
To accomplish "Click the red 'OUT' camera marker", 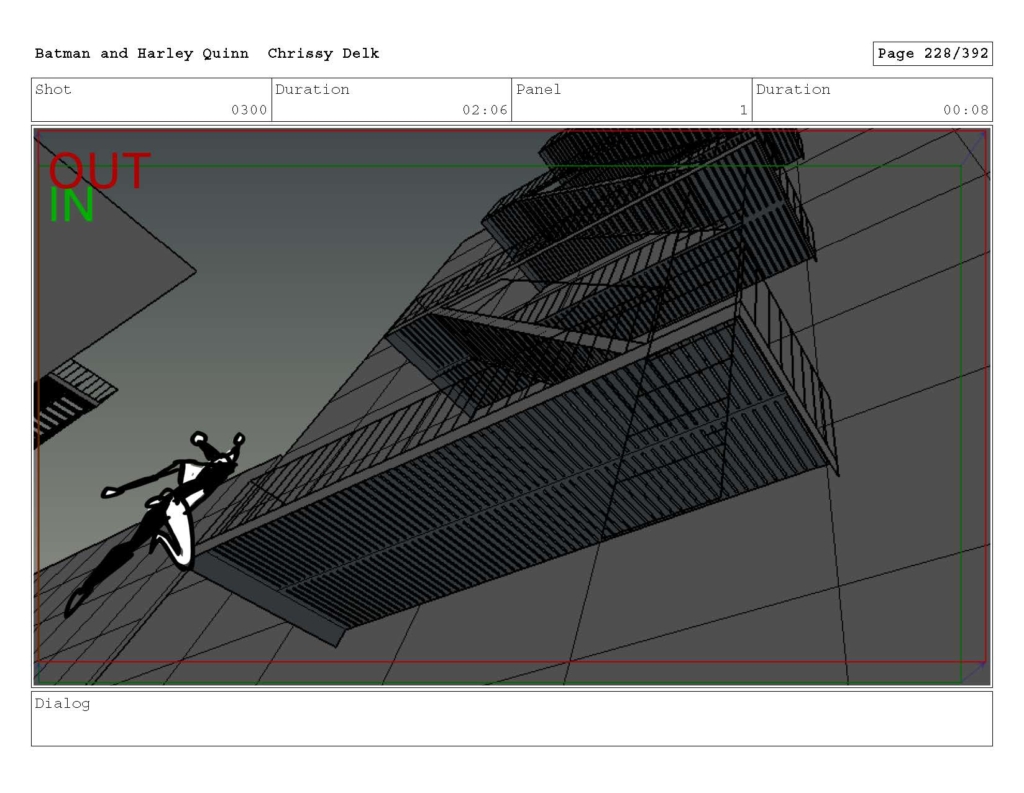I will (100, 170).
